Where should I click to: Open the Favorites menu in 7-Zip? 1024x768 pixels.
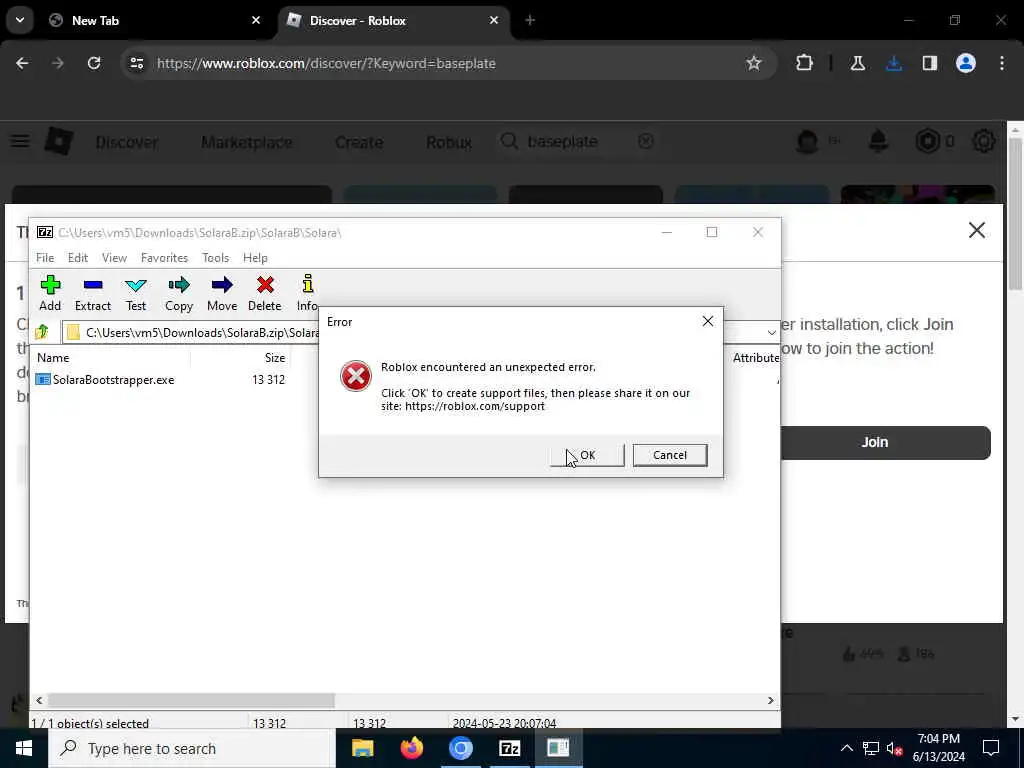(165, 258)
